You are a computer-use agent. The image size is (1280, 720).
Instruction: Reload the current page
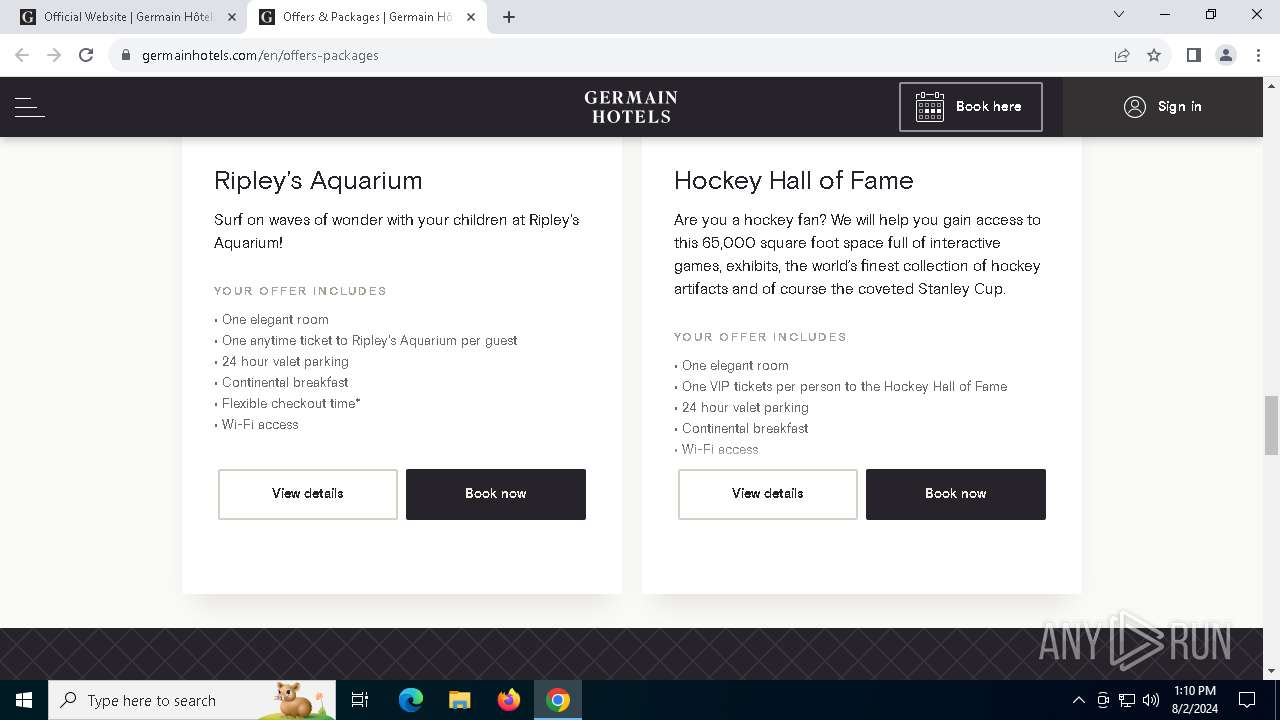pos(86,55)
